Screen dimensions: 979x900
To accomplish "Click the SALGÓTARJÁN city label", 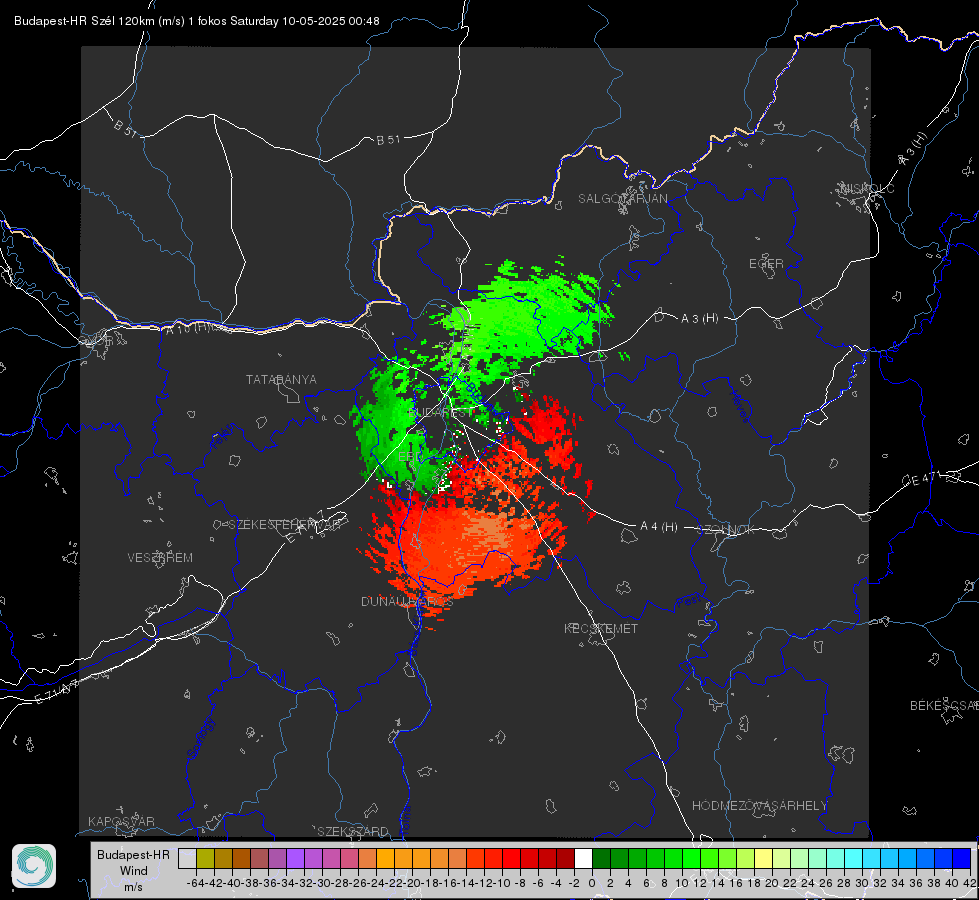I will click(x=622, y=199).
